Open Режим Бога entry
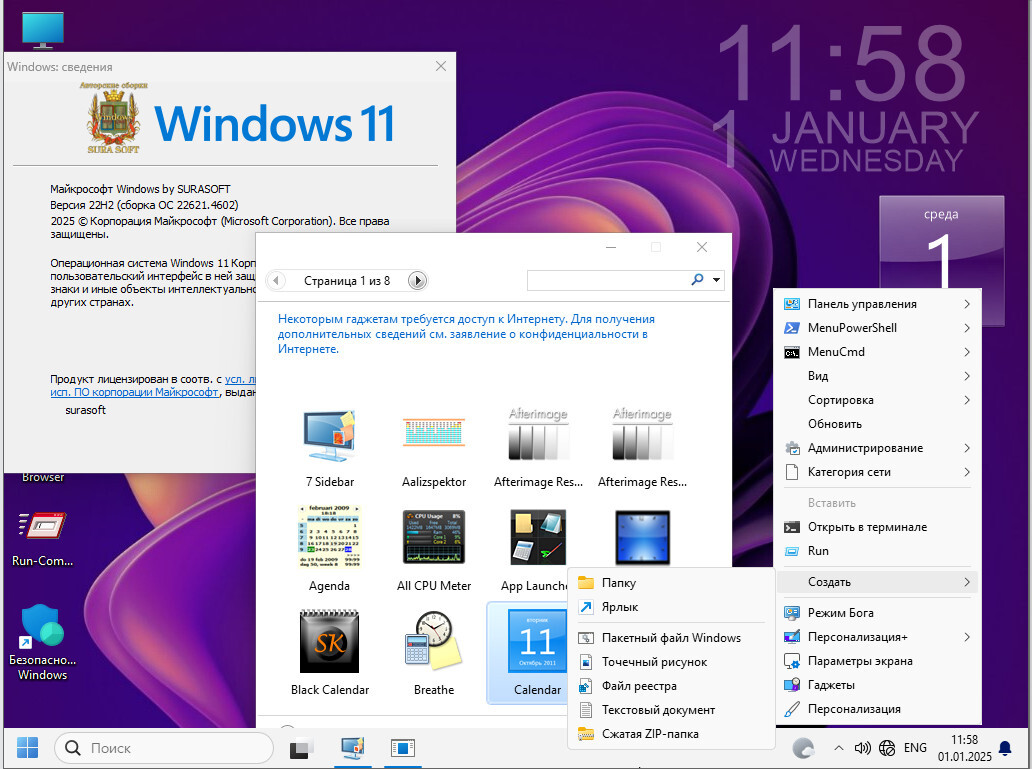Screen dimensions: 1032x769 pos(877,613)
